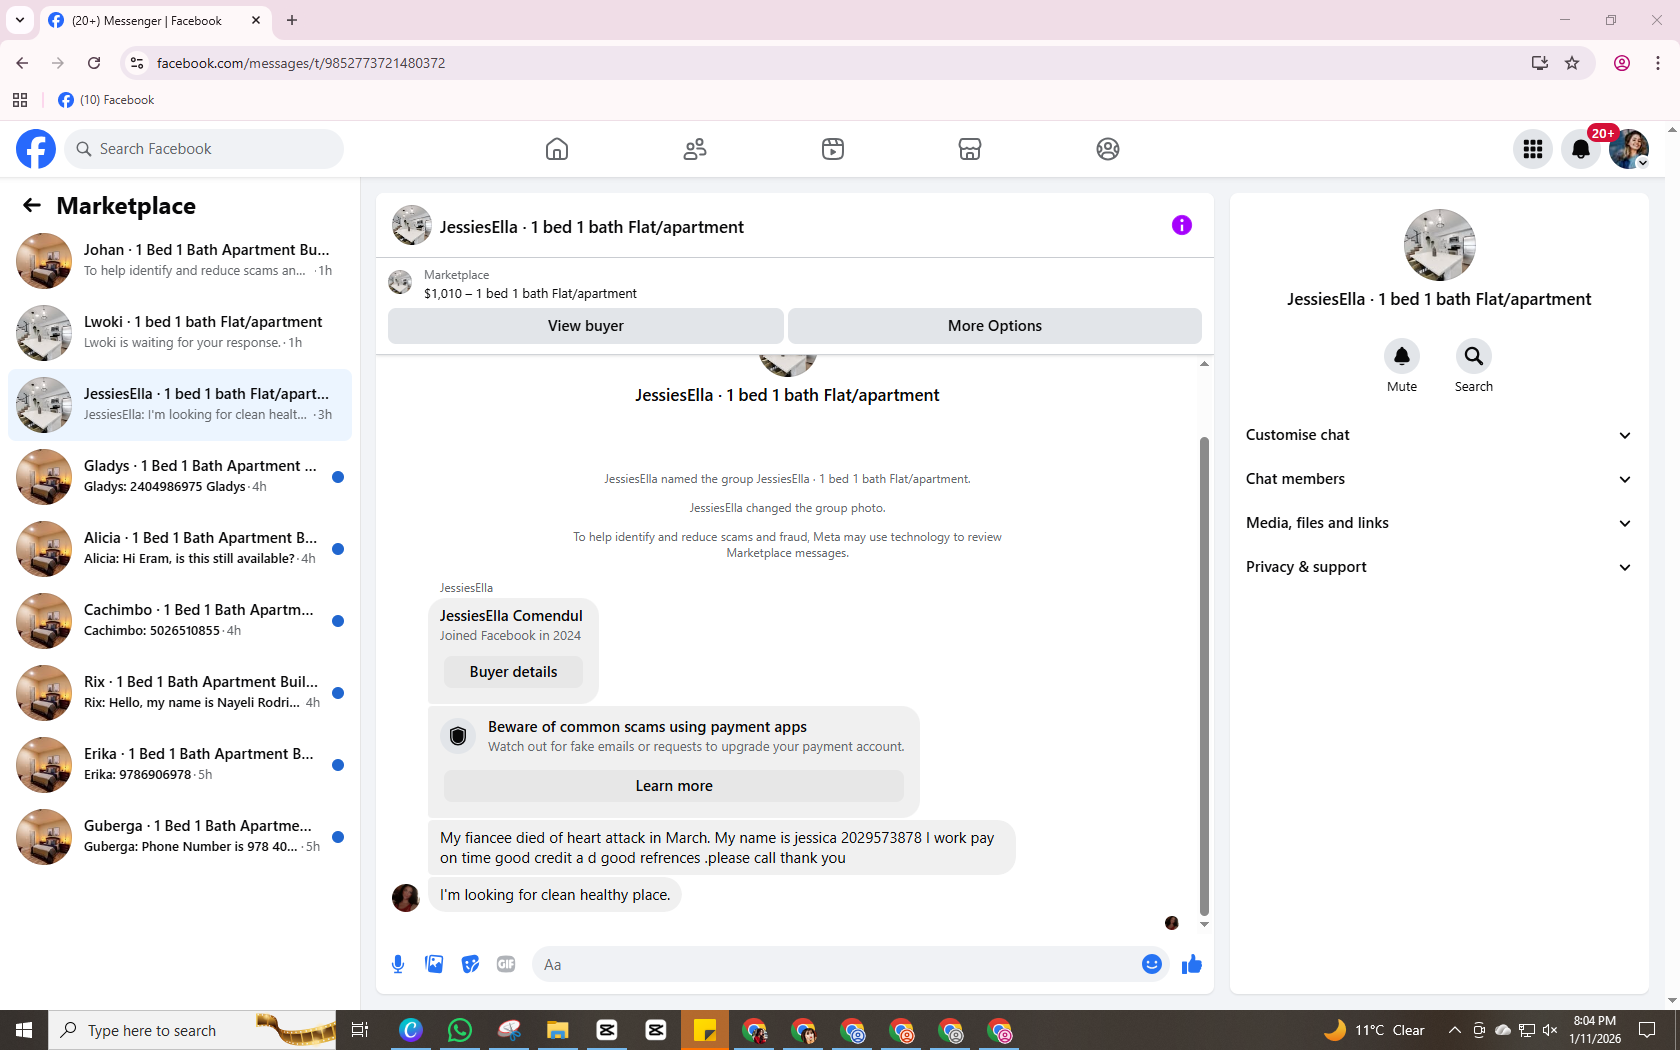
Task: Open Guberga's conversation in the list
Action: point(180,836)
